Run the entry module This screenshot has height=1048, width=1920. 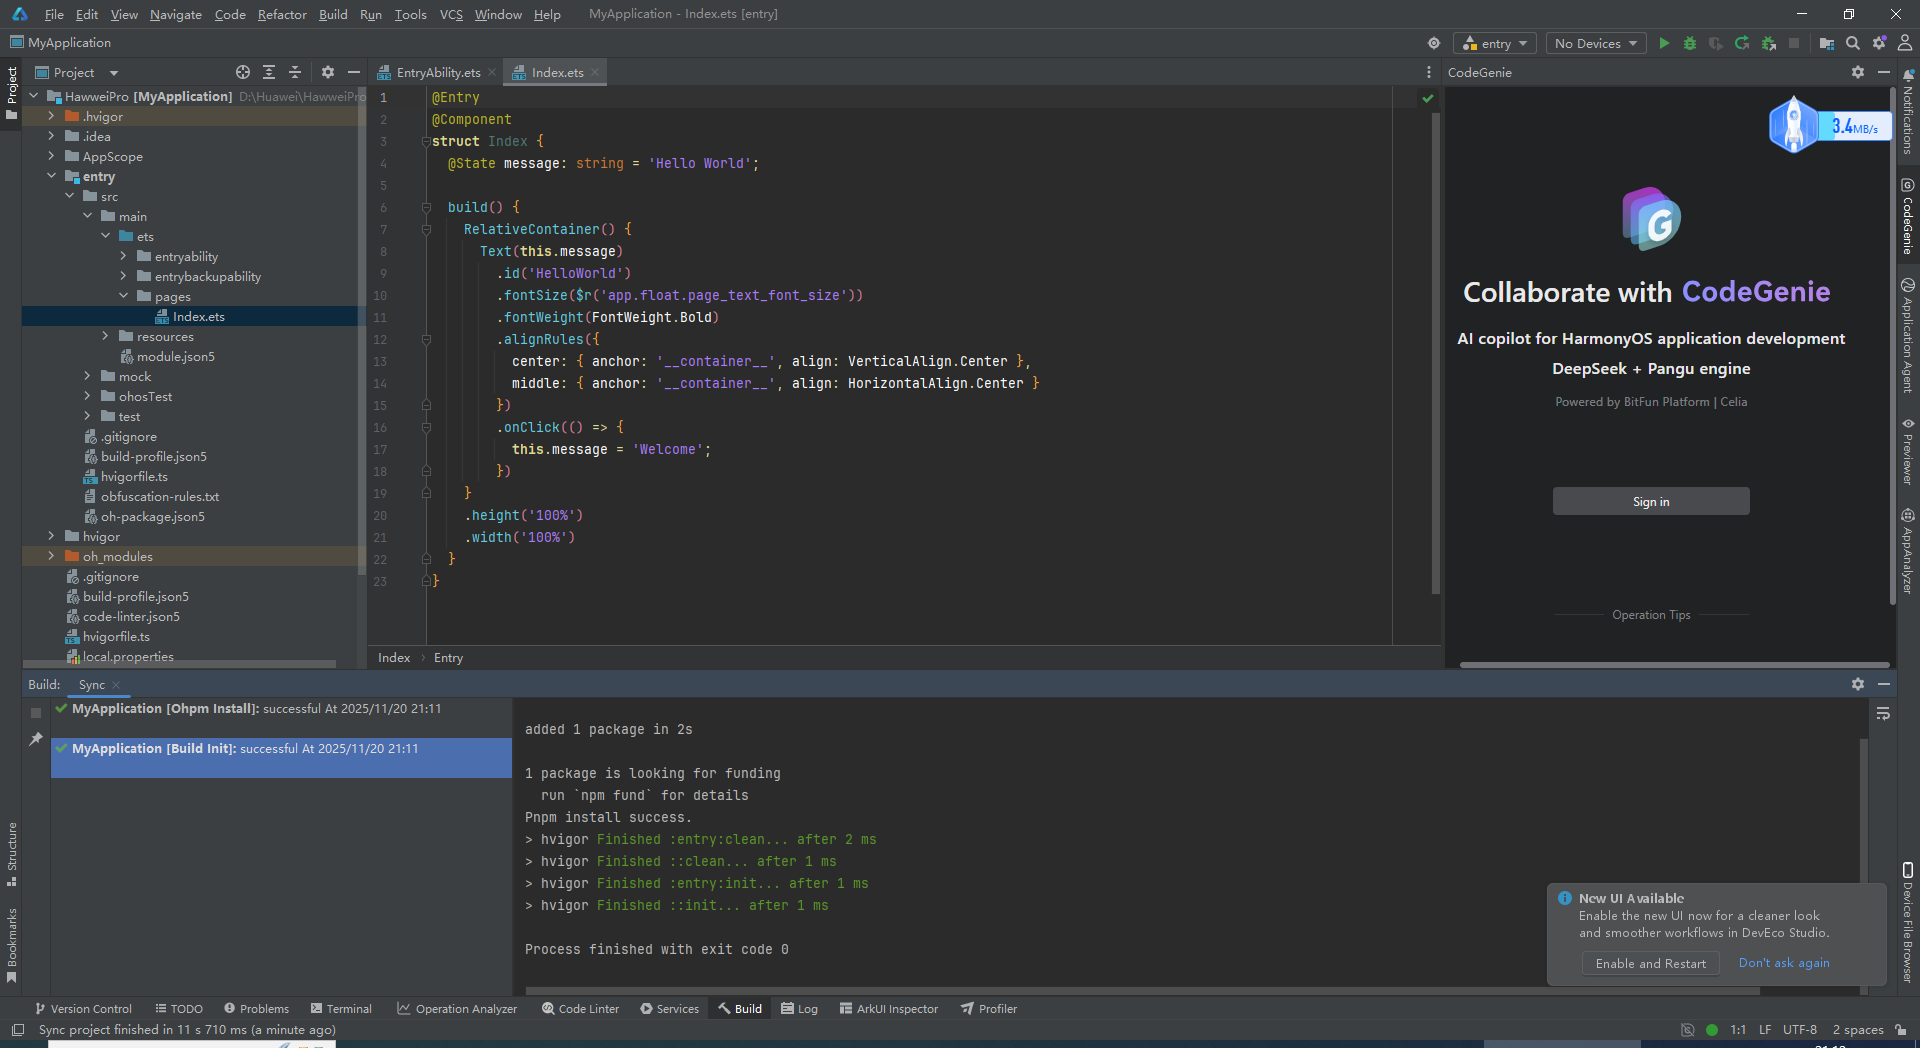[x=1664, y=43]
